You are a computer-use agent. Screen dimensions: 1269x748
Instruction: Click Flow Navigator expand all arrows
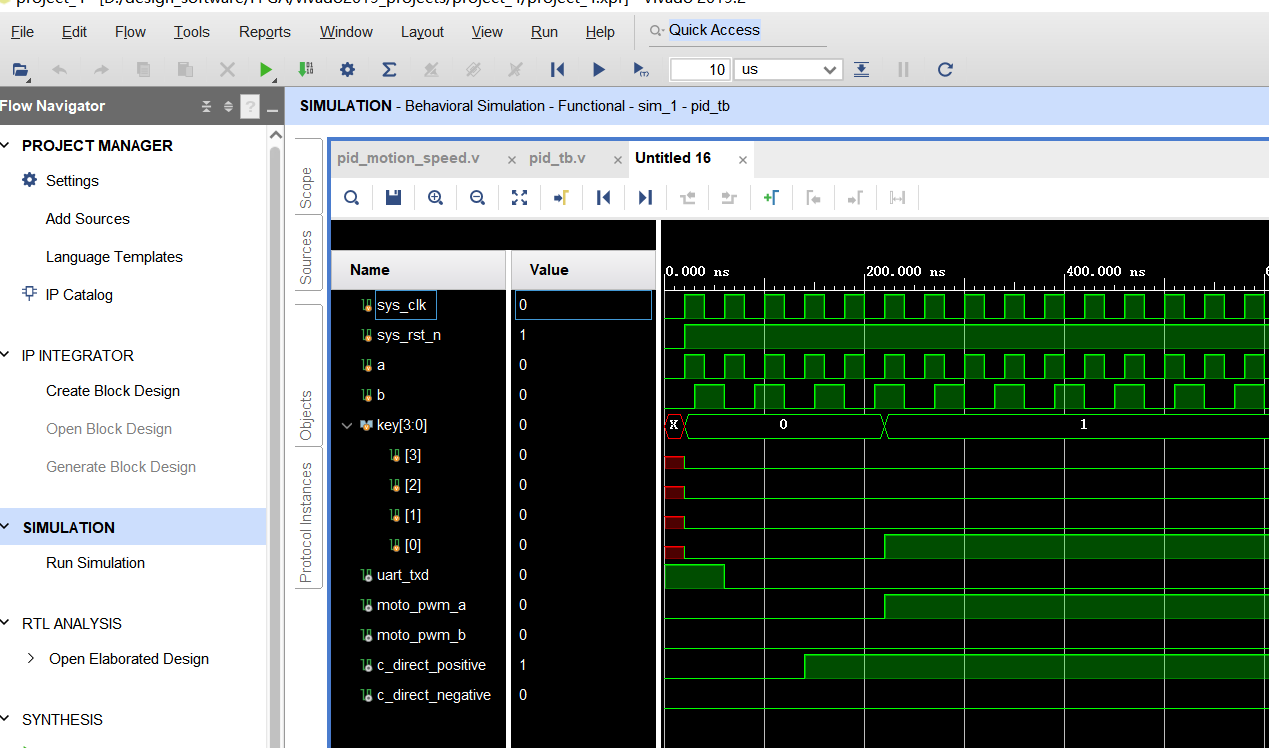coord(228,106)
